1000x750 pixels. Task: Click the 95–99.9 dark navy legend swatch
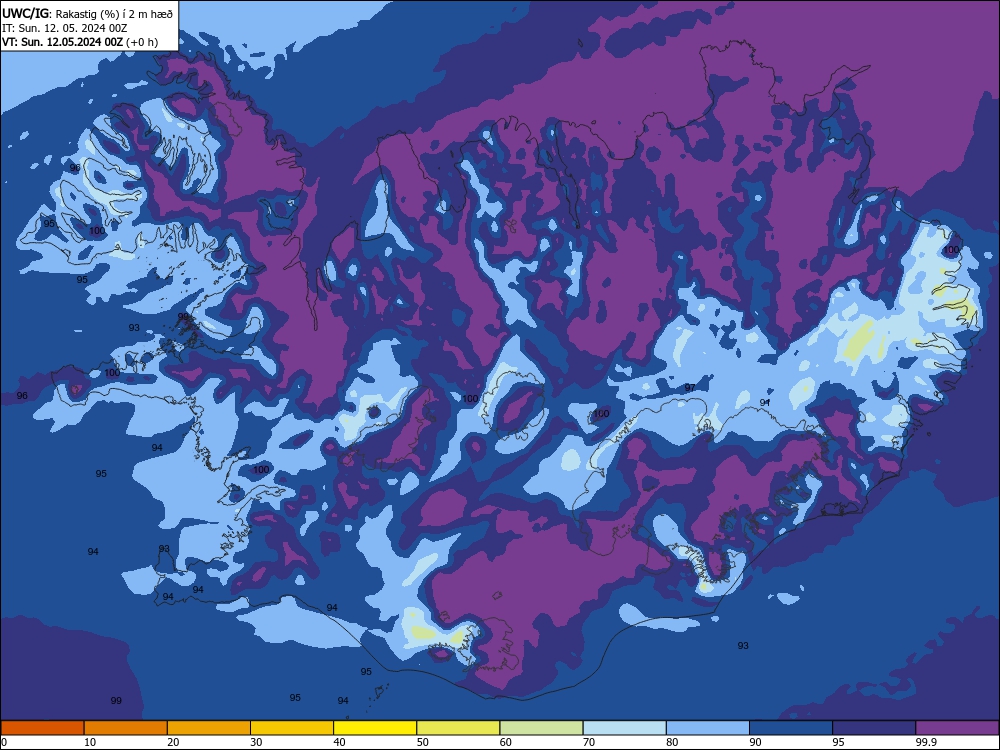(x=874, y=728)
